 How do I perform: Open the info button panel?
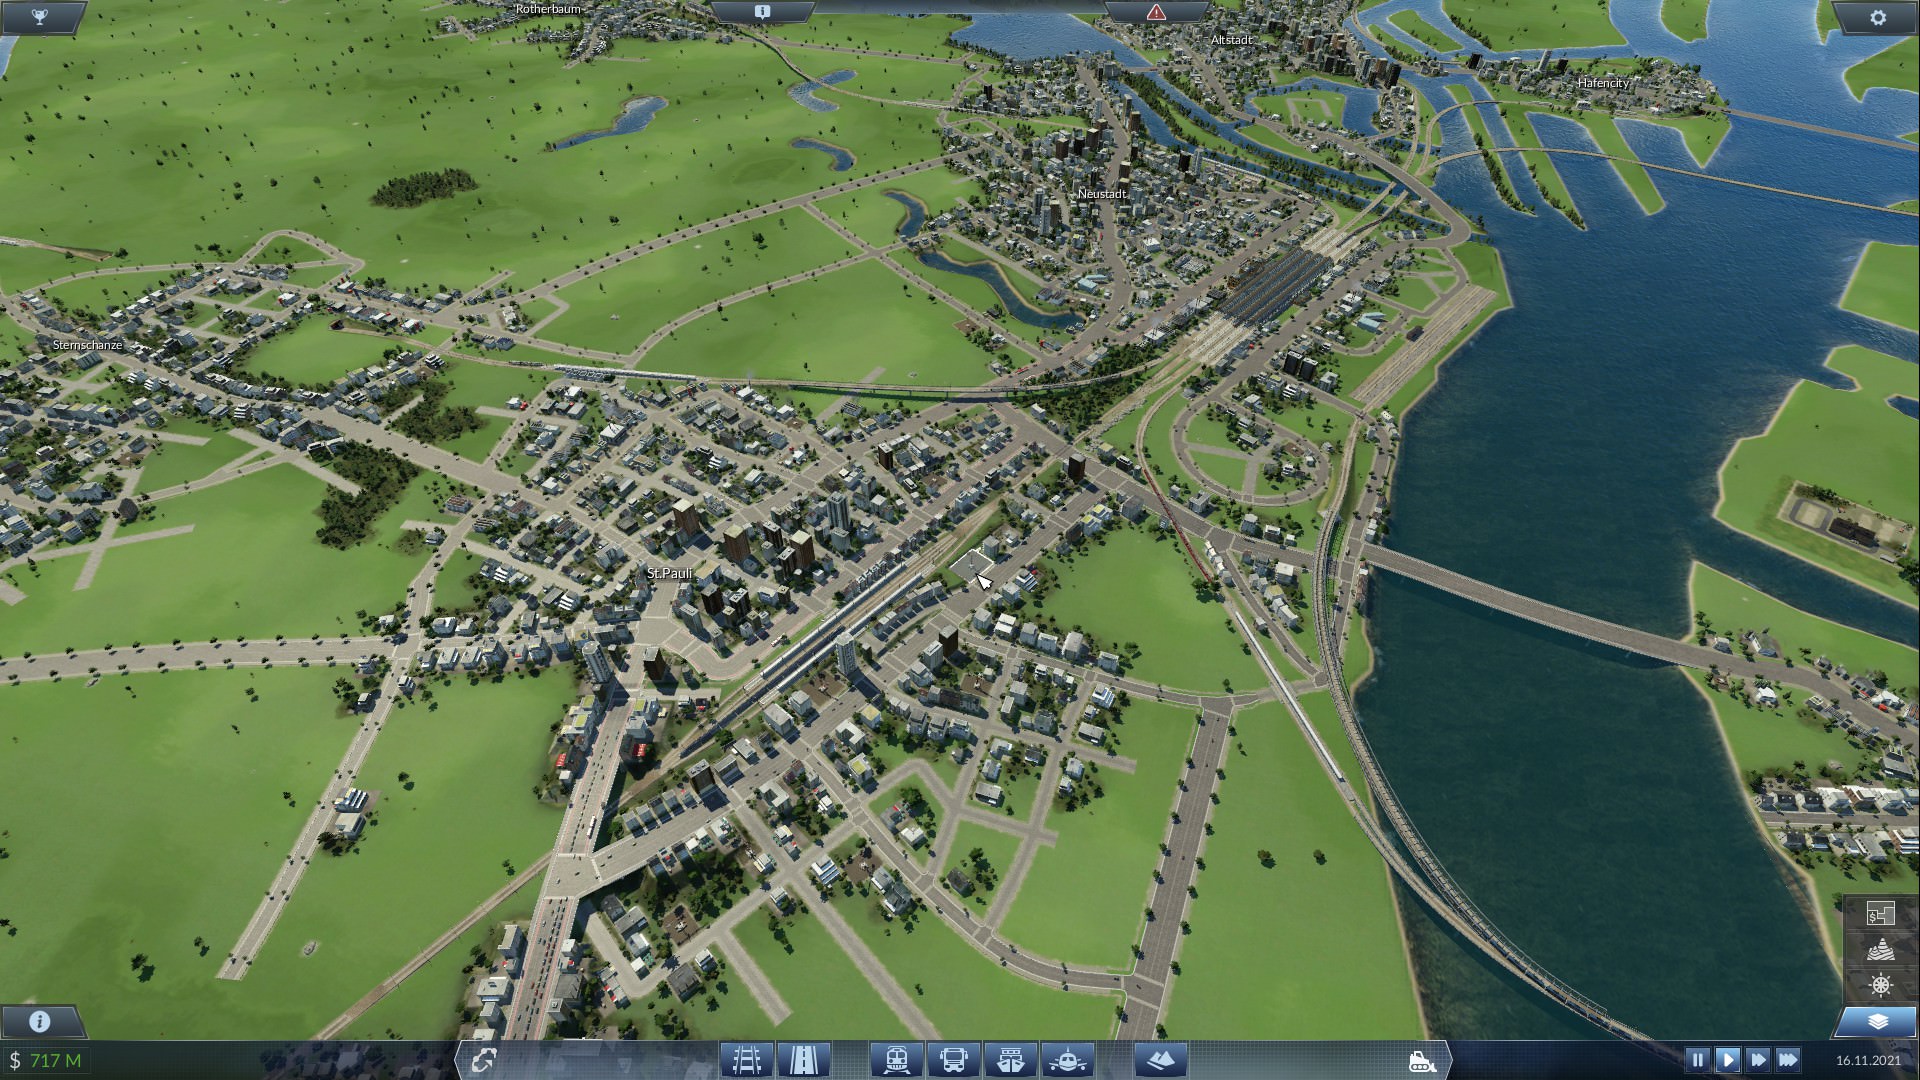click(x=40, y=1021)
